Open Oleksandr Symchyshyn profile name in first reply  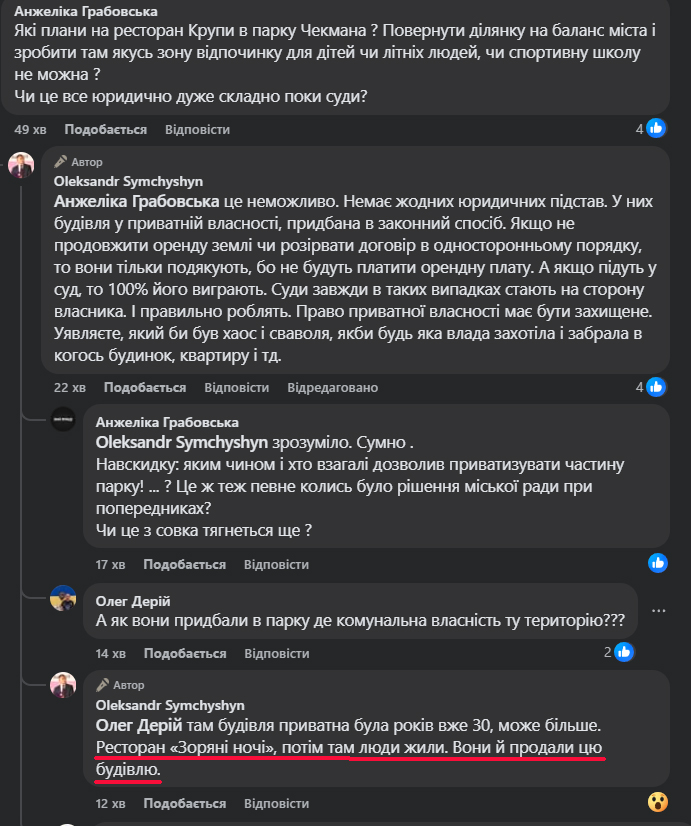click(x=128, y=182)
